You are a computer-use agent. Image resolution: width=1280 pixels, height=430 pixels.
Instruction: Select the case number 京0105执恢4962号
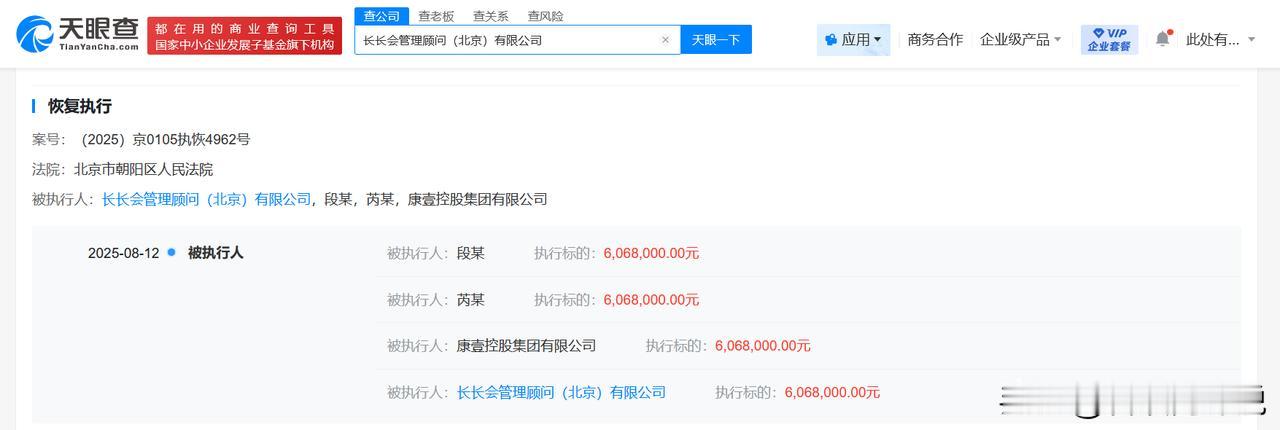click(x=166, y=139)
